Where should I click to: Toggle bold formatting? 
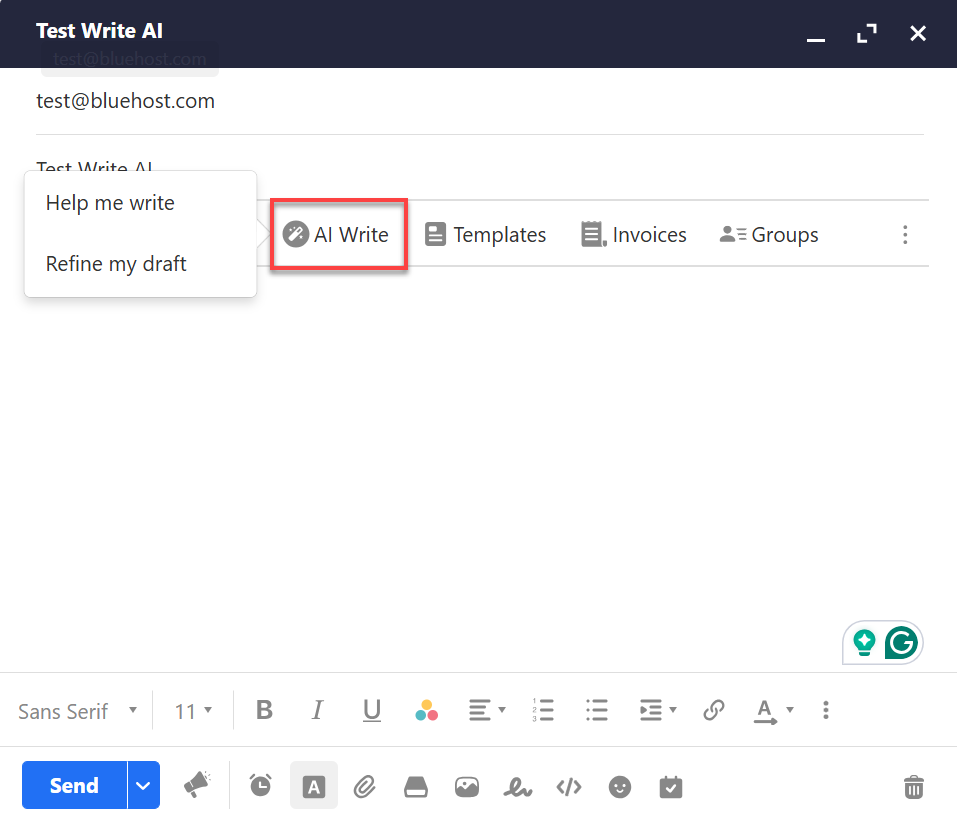click(264, 710)
